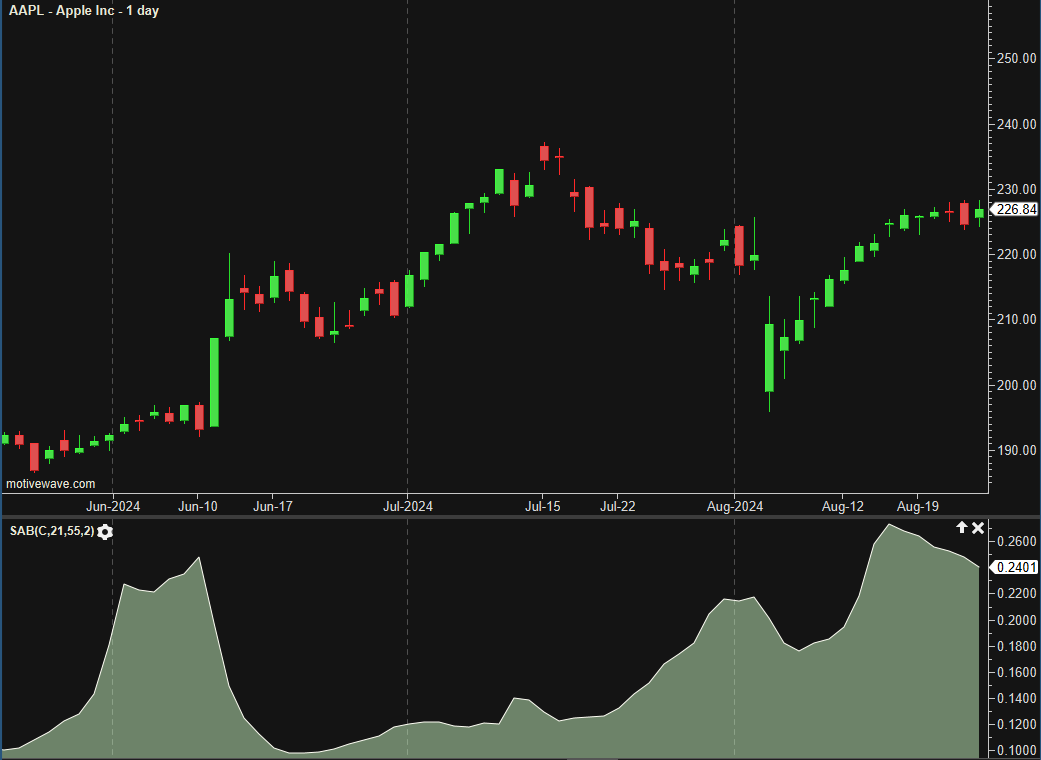1041x760 pixels.
Task: Click the SAB indicator peak near Aug-19
Action: [890, 525]
